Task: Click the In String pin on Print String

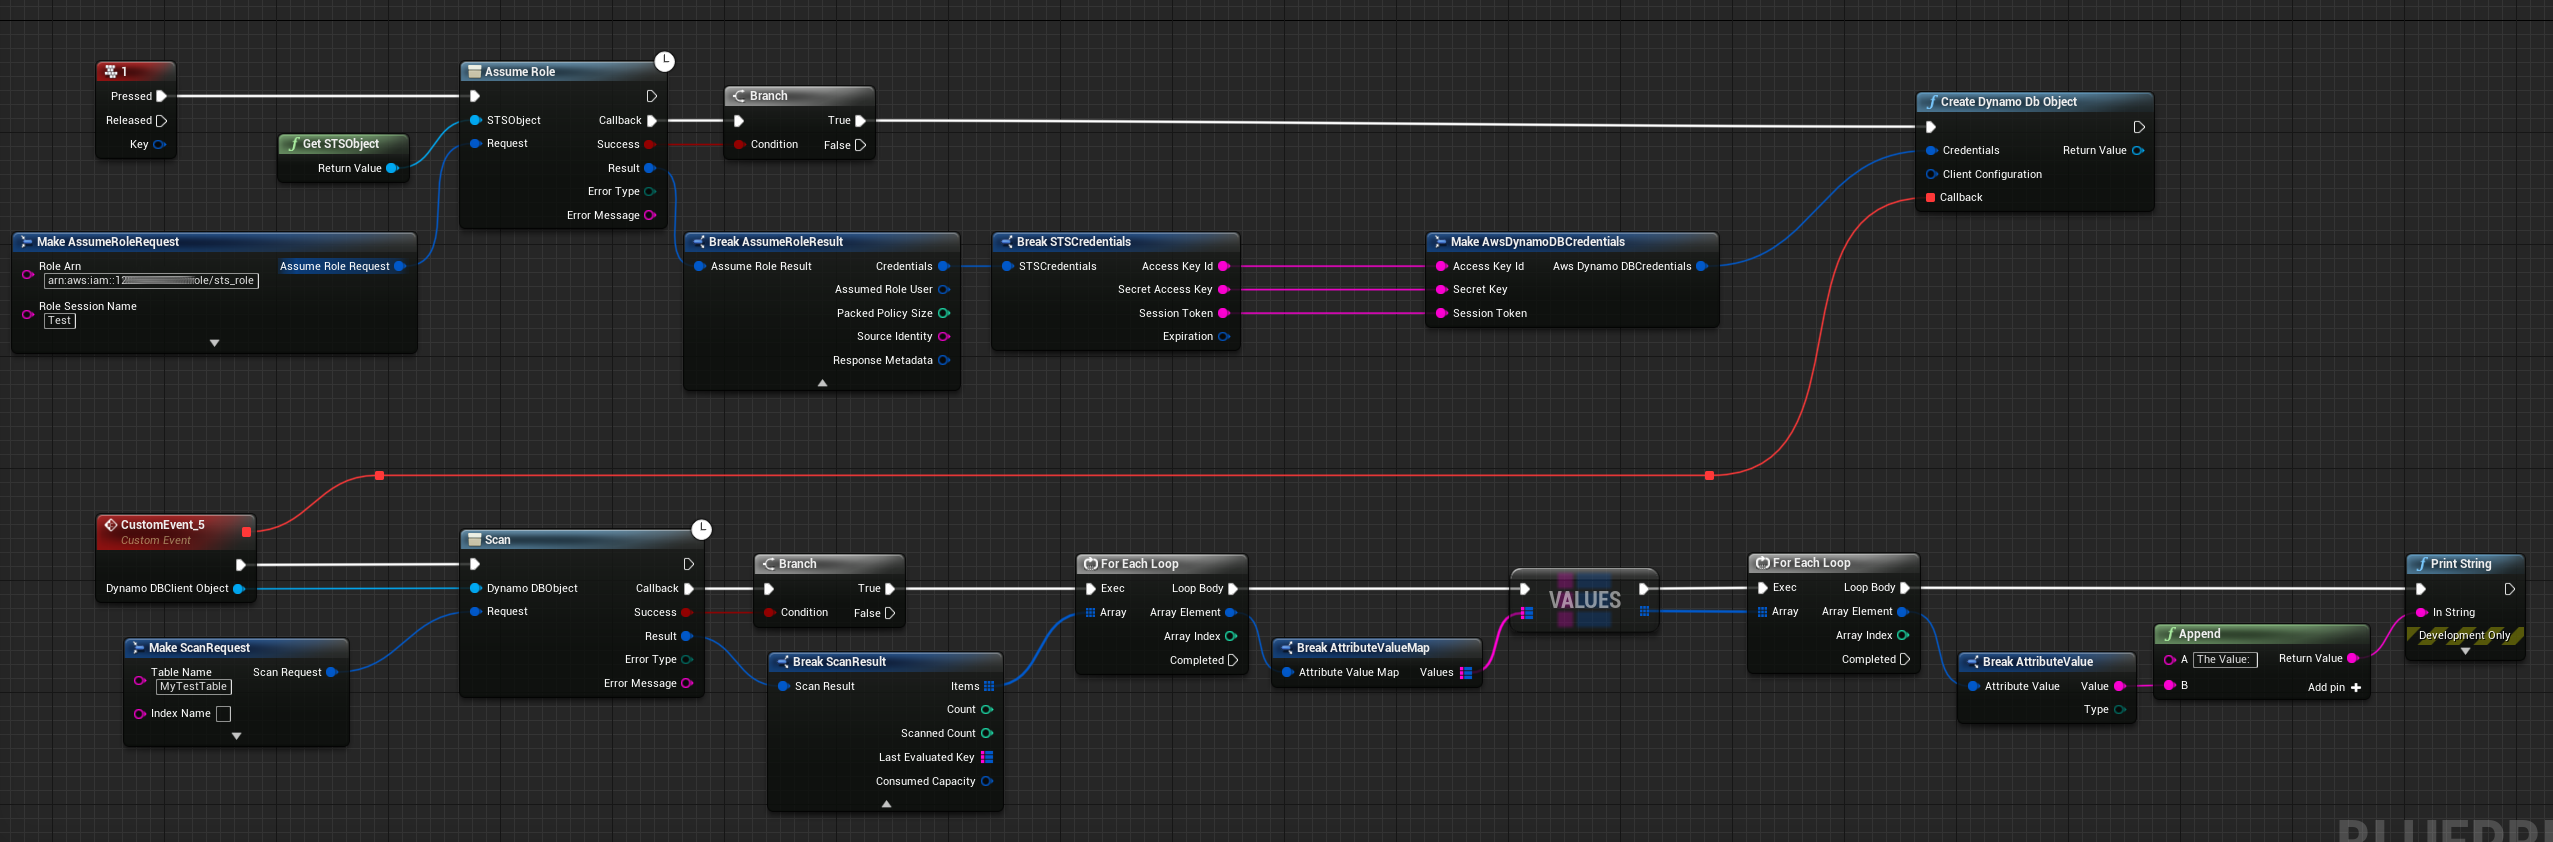Action: [x=2421, y=612]
